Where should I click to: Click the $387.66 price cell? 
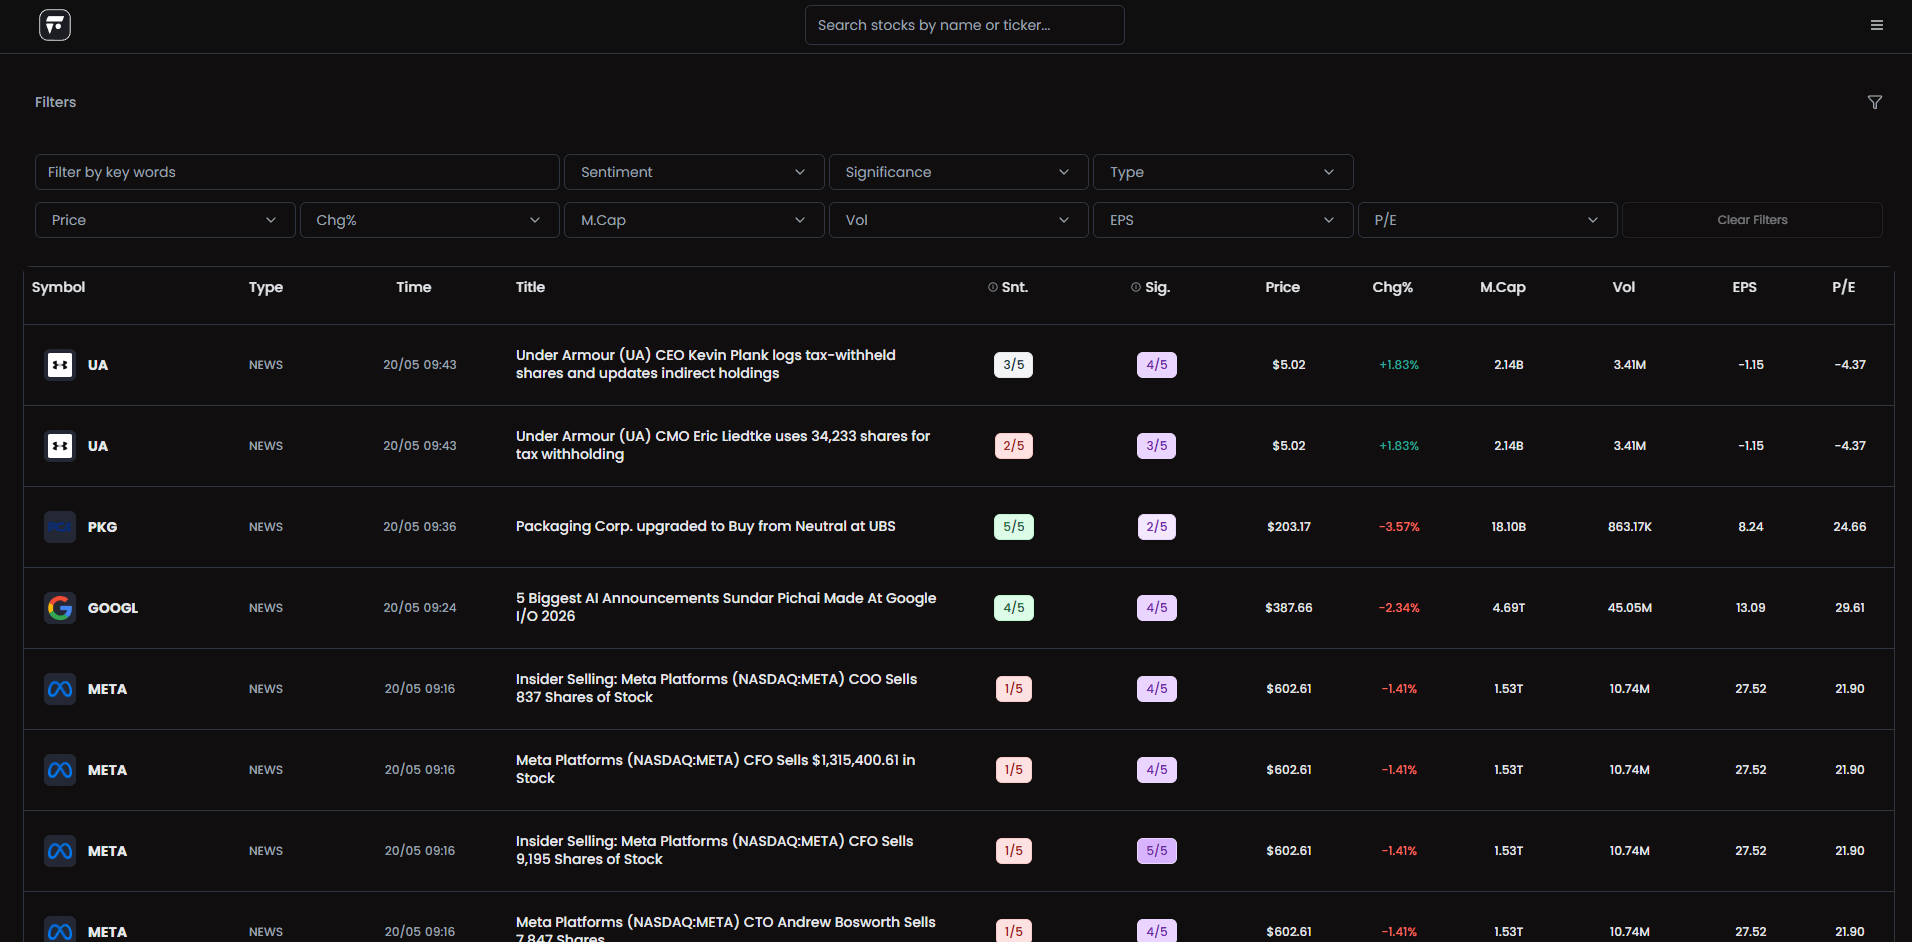click(x=1288, y=608)
